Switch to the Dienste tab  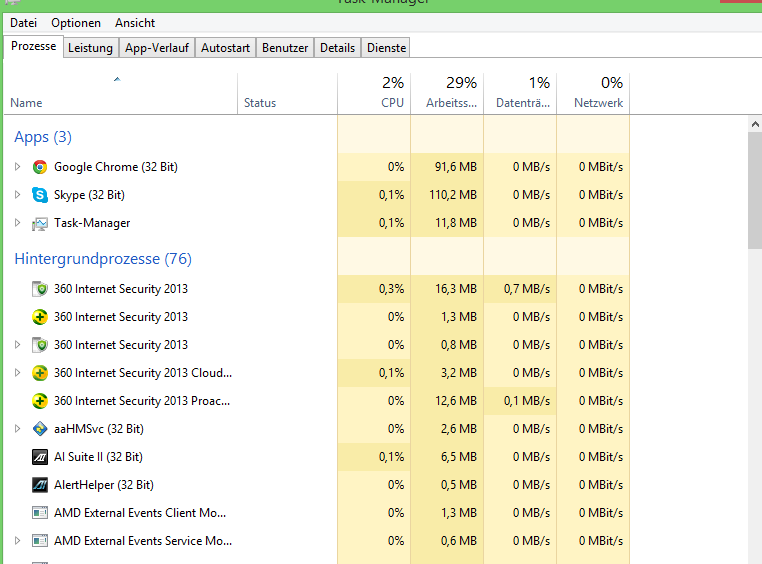[386, 48]
